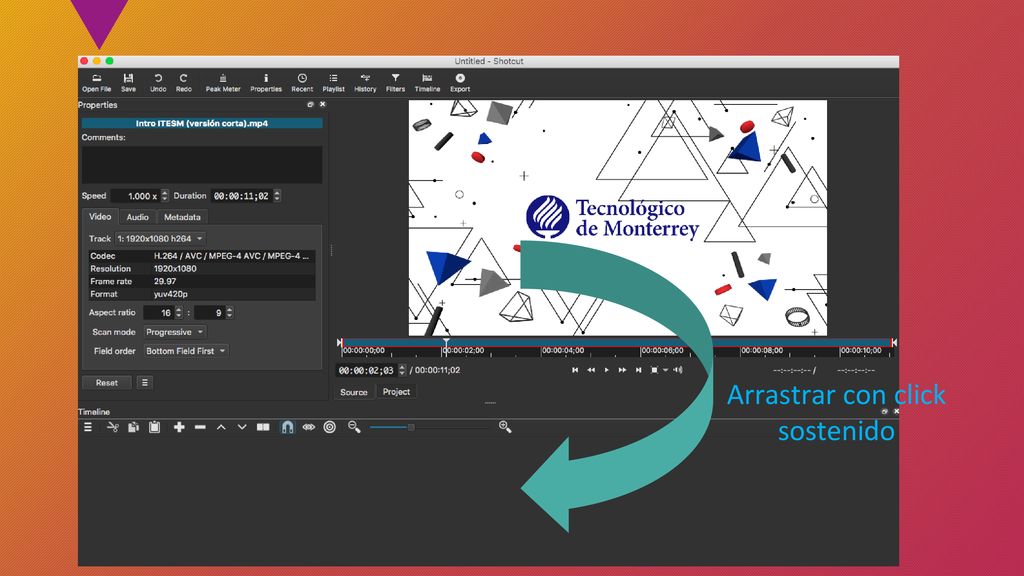The width and height of the screenshot is (1024, 576).
Task: Zoom out the timeline with magnifier minus
Action: click(354, 427)
